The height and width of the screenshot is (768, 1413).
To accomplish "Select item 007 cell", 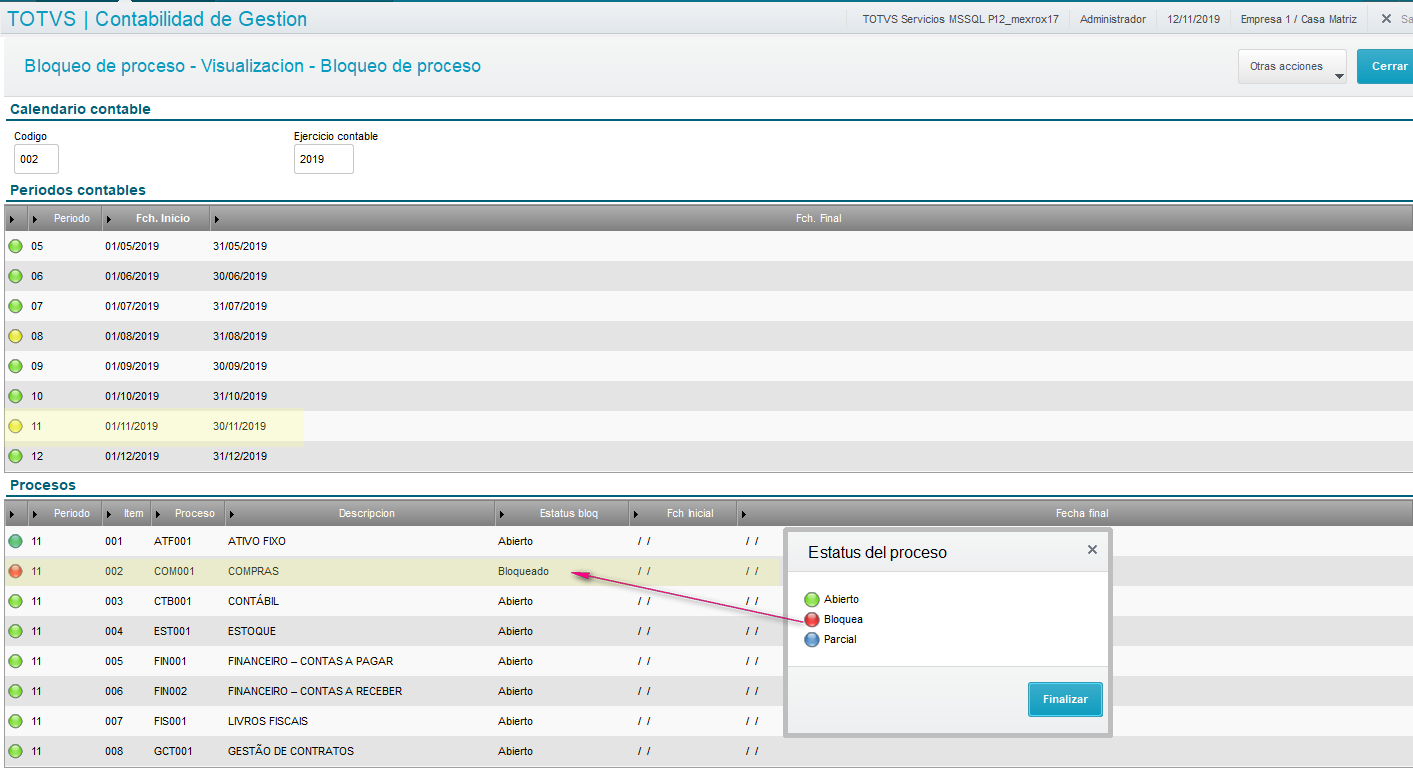I will coord(114,721).
